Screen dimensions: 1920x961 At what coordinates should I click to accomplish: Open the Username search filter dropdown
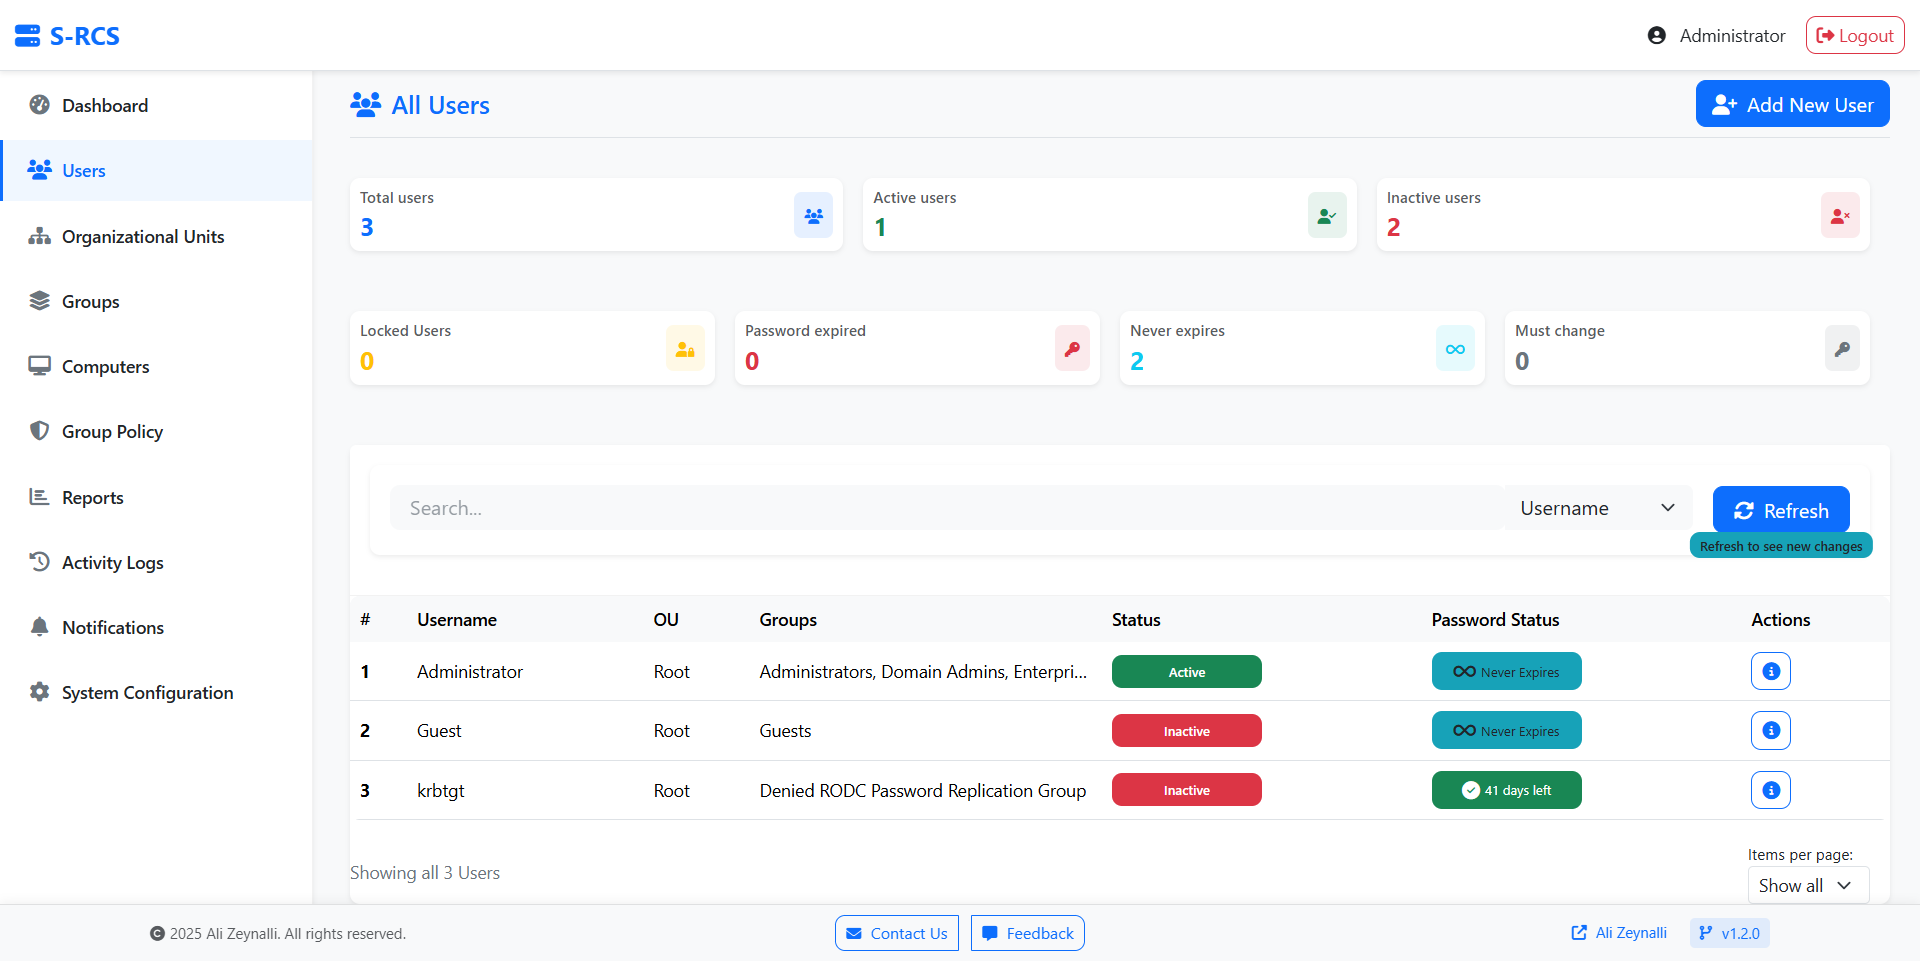[1597, 508]
